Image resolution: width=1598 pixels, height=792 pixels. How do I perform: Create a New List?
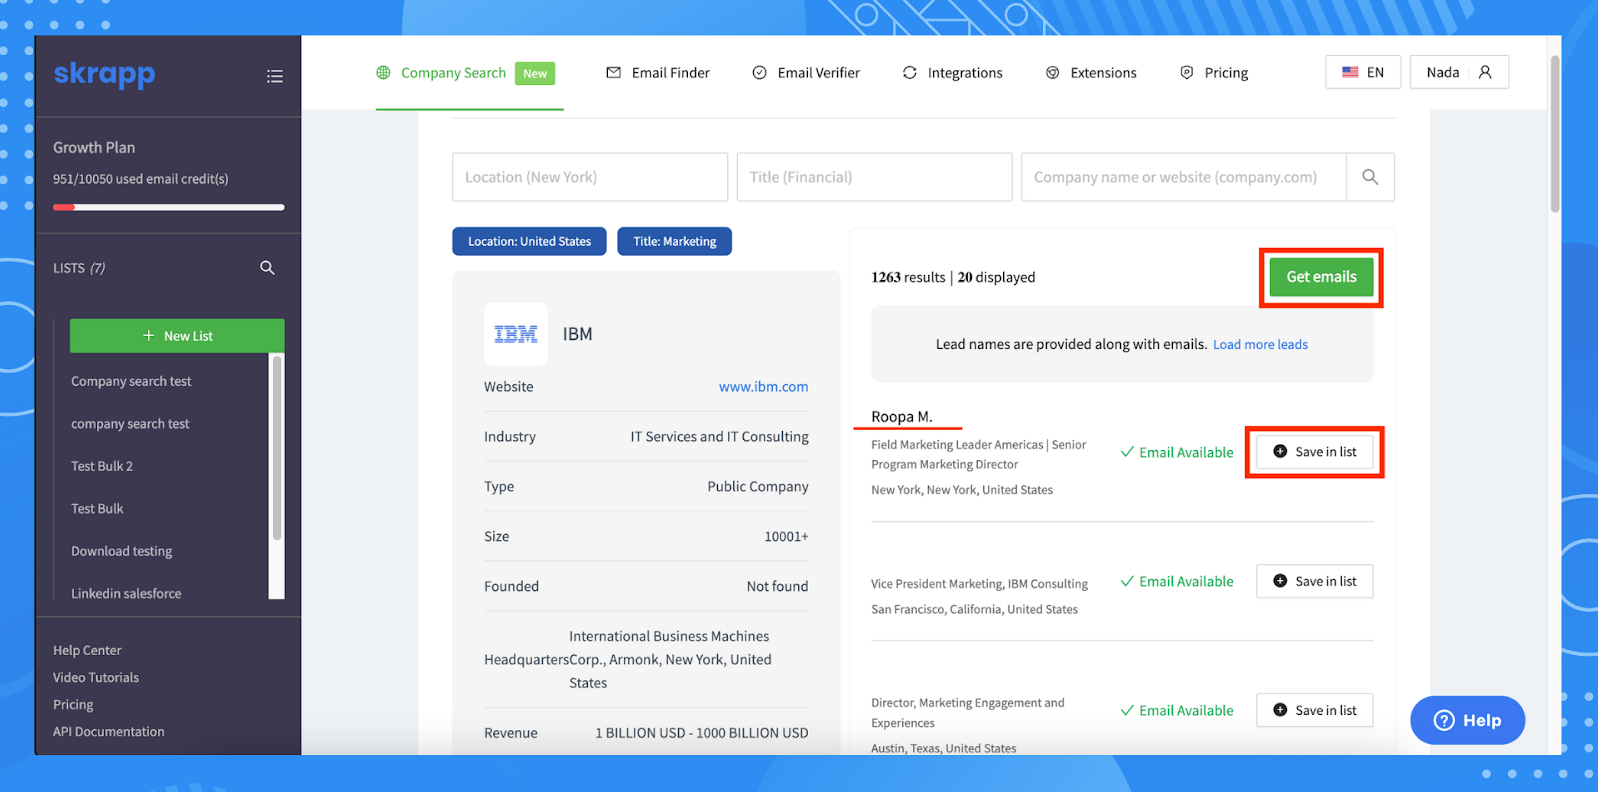pyautogui.click(x=177, y=336)
